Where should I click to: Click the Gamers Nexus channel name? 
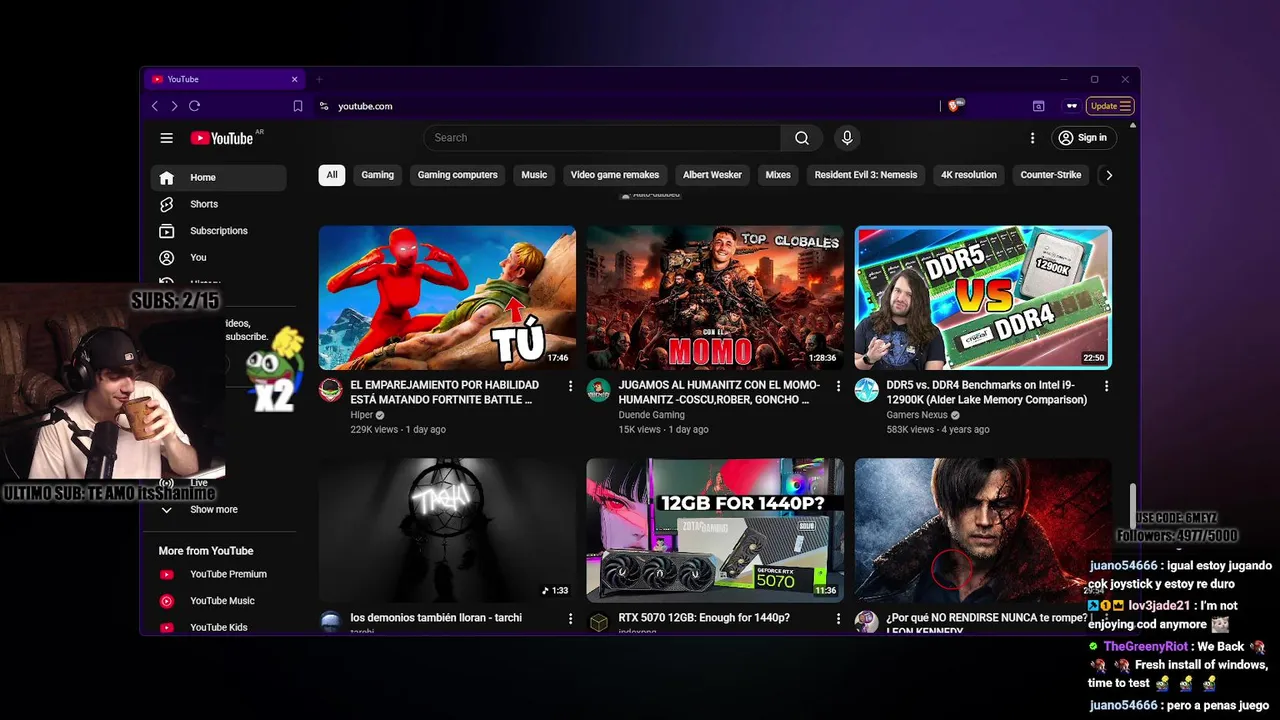pyautogui.click(x=917, y=415)
